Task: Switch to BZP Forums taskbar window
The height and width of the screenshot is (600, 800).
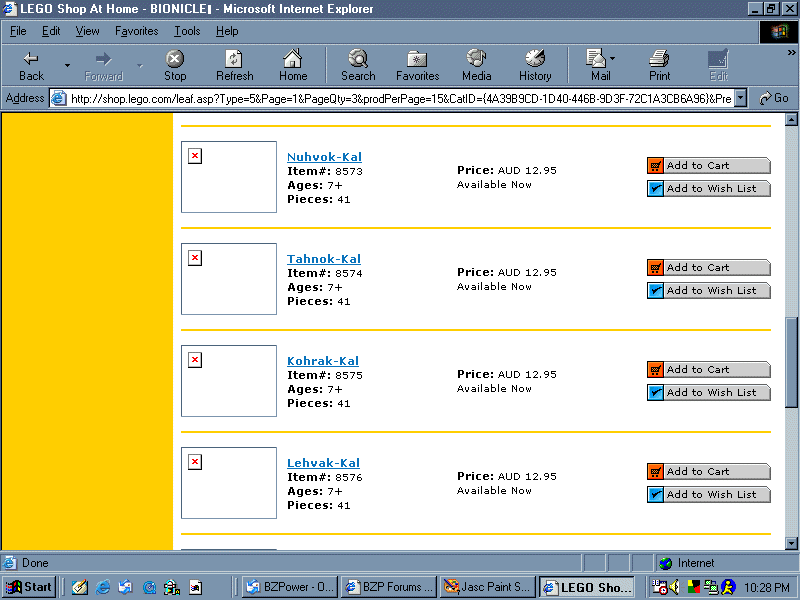Action: (389, 587)
